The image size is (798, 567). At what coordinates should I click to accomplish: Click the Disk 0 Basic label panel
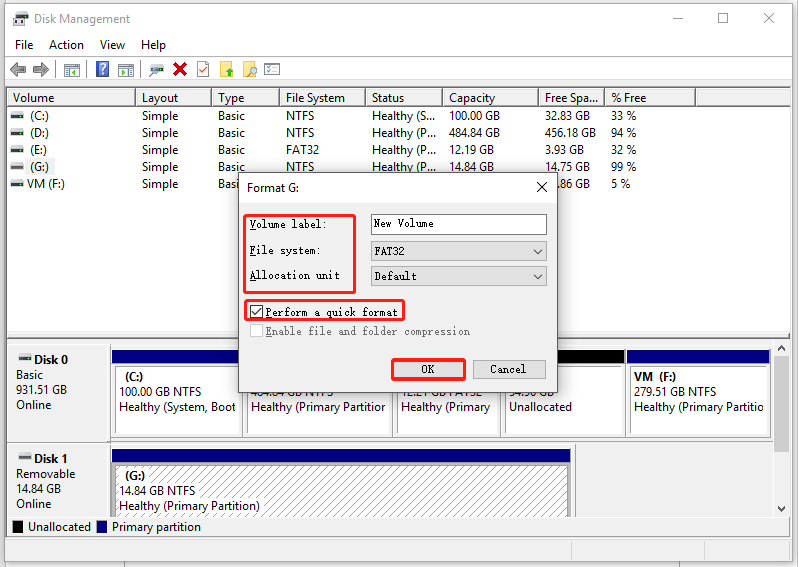[59, 392]
